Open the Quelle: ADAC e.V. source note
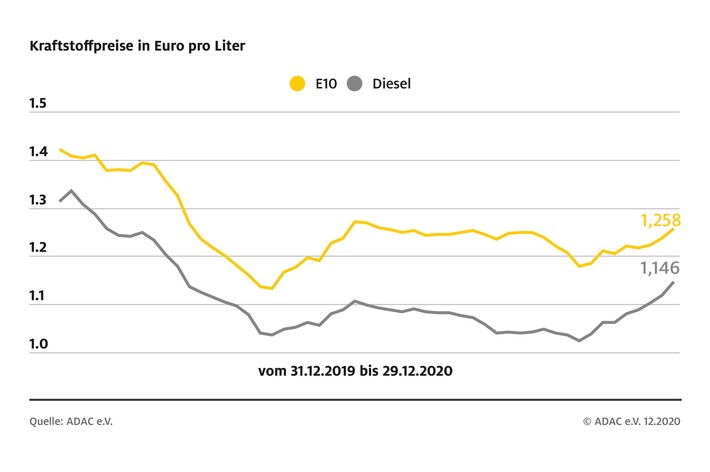The image size is (710, 472). pos(70,421)
